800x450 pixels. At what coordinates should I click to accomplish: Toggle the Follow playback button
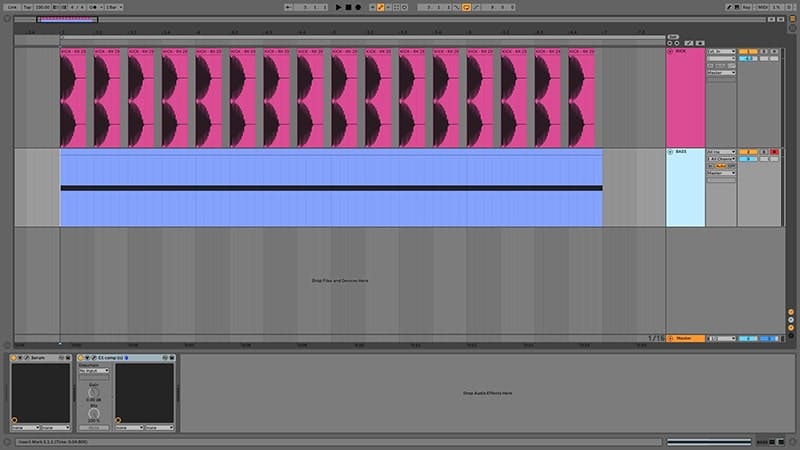coord(288,7)
